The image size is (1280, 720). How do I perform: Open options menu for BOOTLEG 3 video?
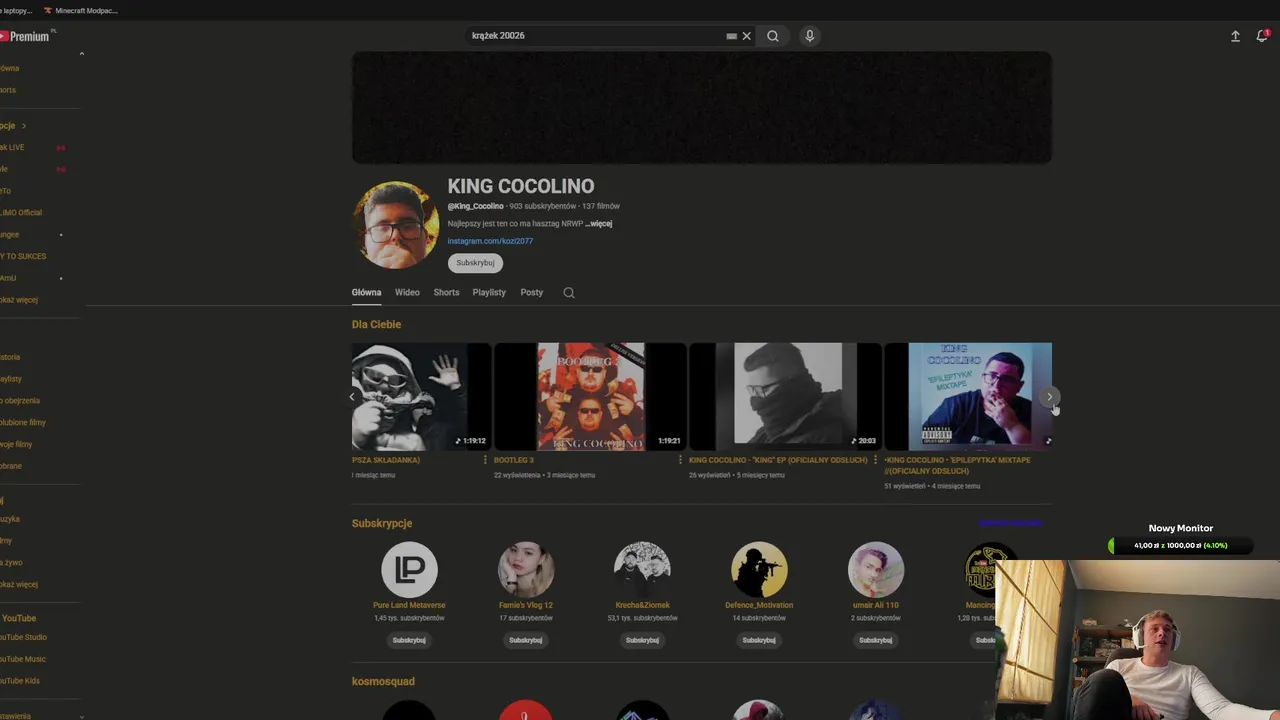click(680, 460)
